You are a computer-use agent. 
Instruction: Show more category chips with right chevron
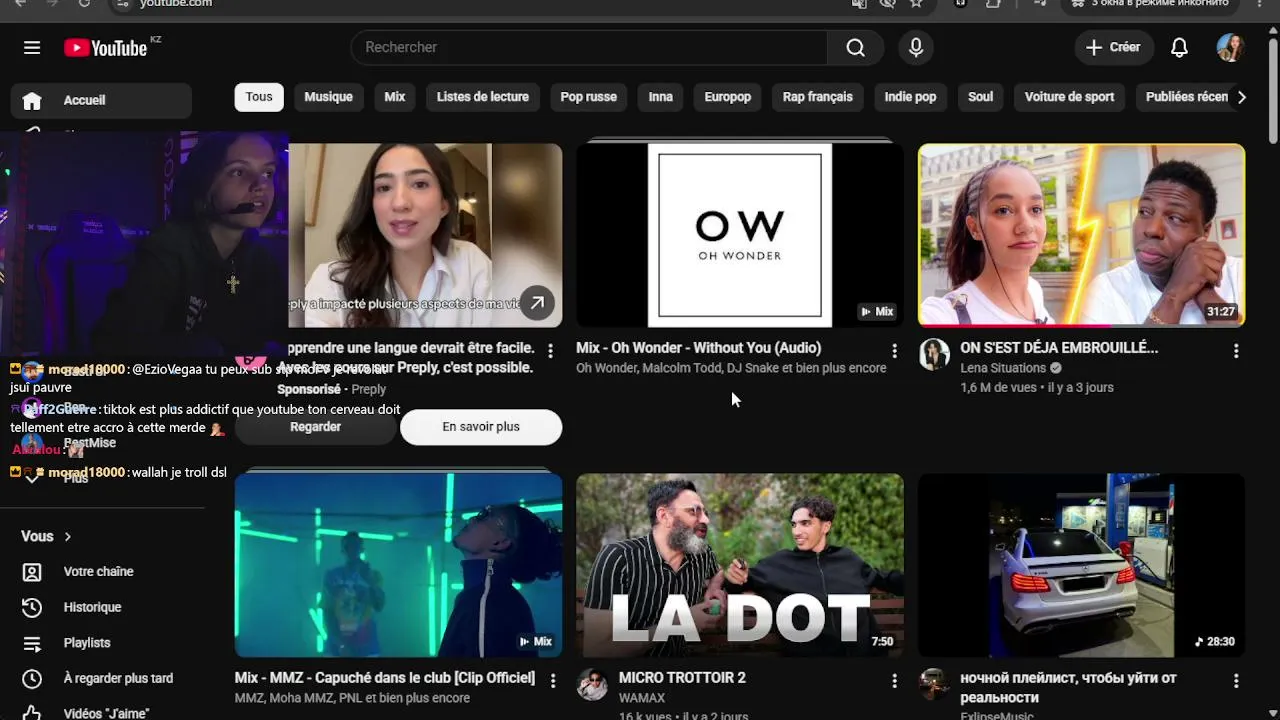tap(1241, 97)
